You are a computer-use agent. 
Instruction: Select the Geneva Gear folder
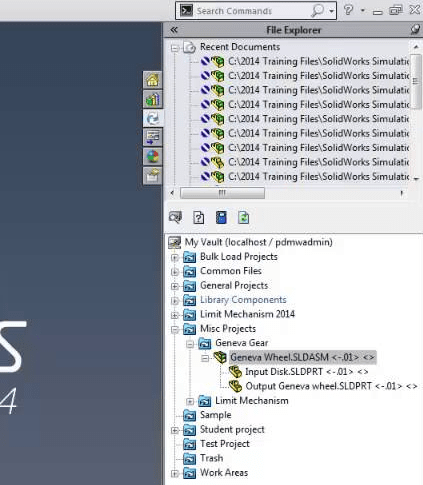tap(242, 343)
